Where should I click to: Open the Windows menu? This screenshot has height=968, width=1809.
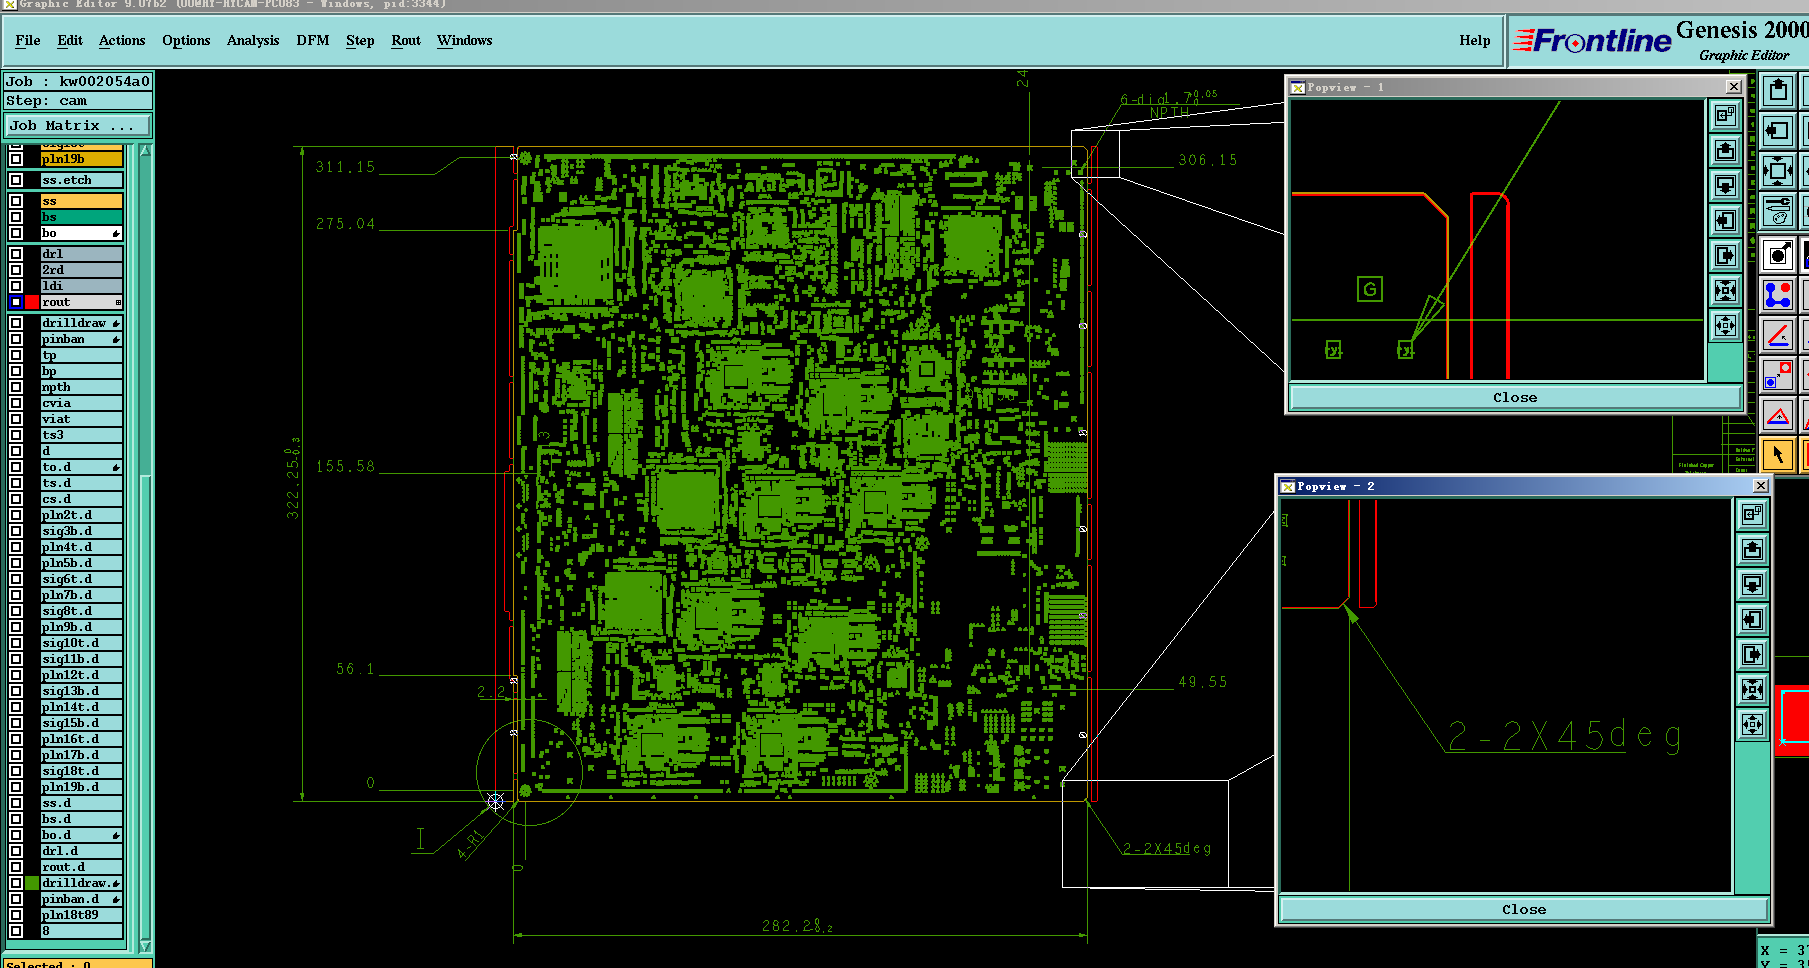click(x=465, y=40)
